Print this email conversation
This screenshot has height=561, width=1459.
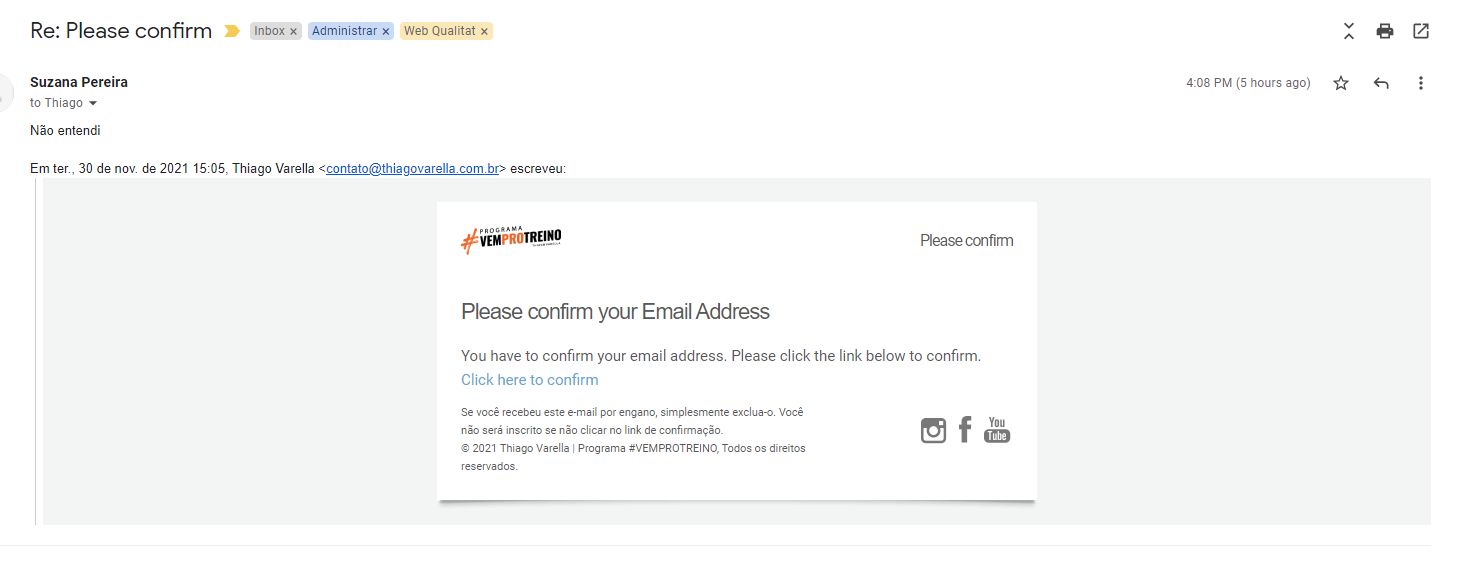(1385, 31)
